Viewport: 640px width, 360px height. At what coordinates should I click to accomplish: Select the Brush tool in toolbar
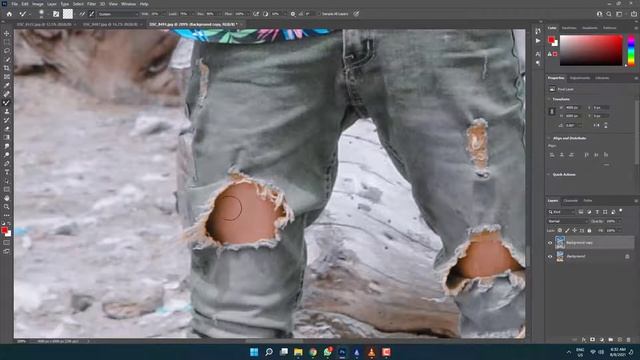click(7, 103)
